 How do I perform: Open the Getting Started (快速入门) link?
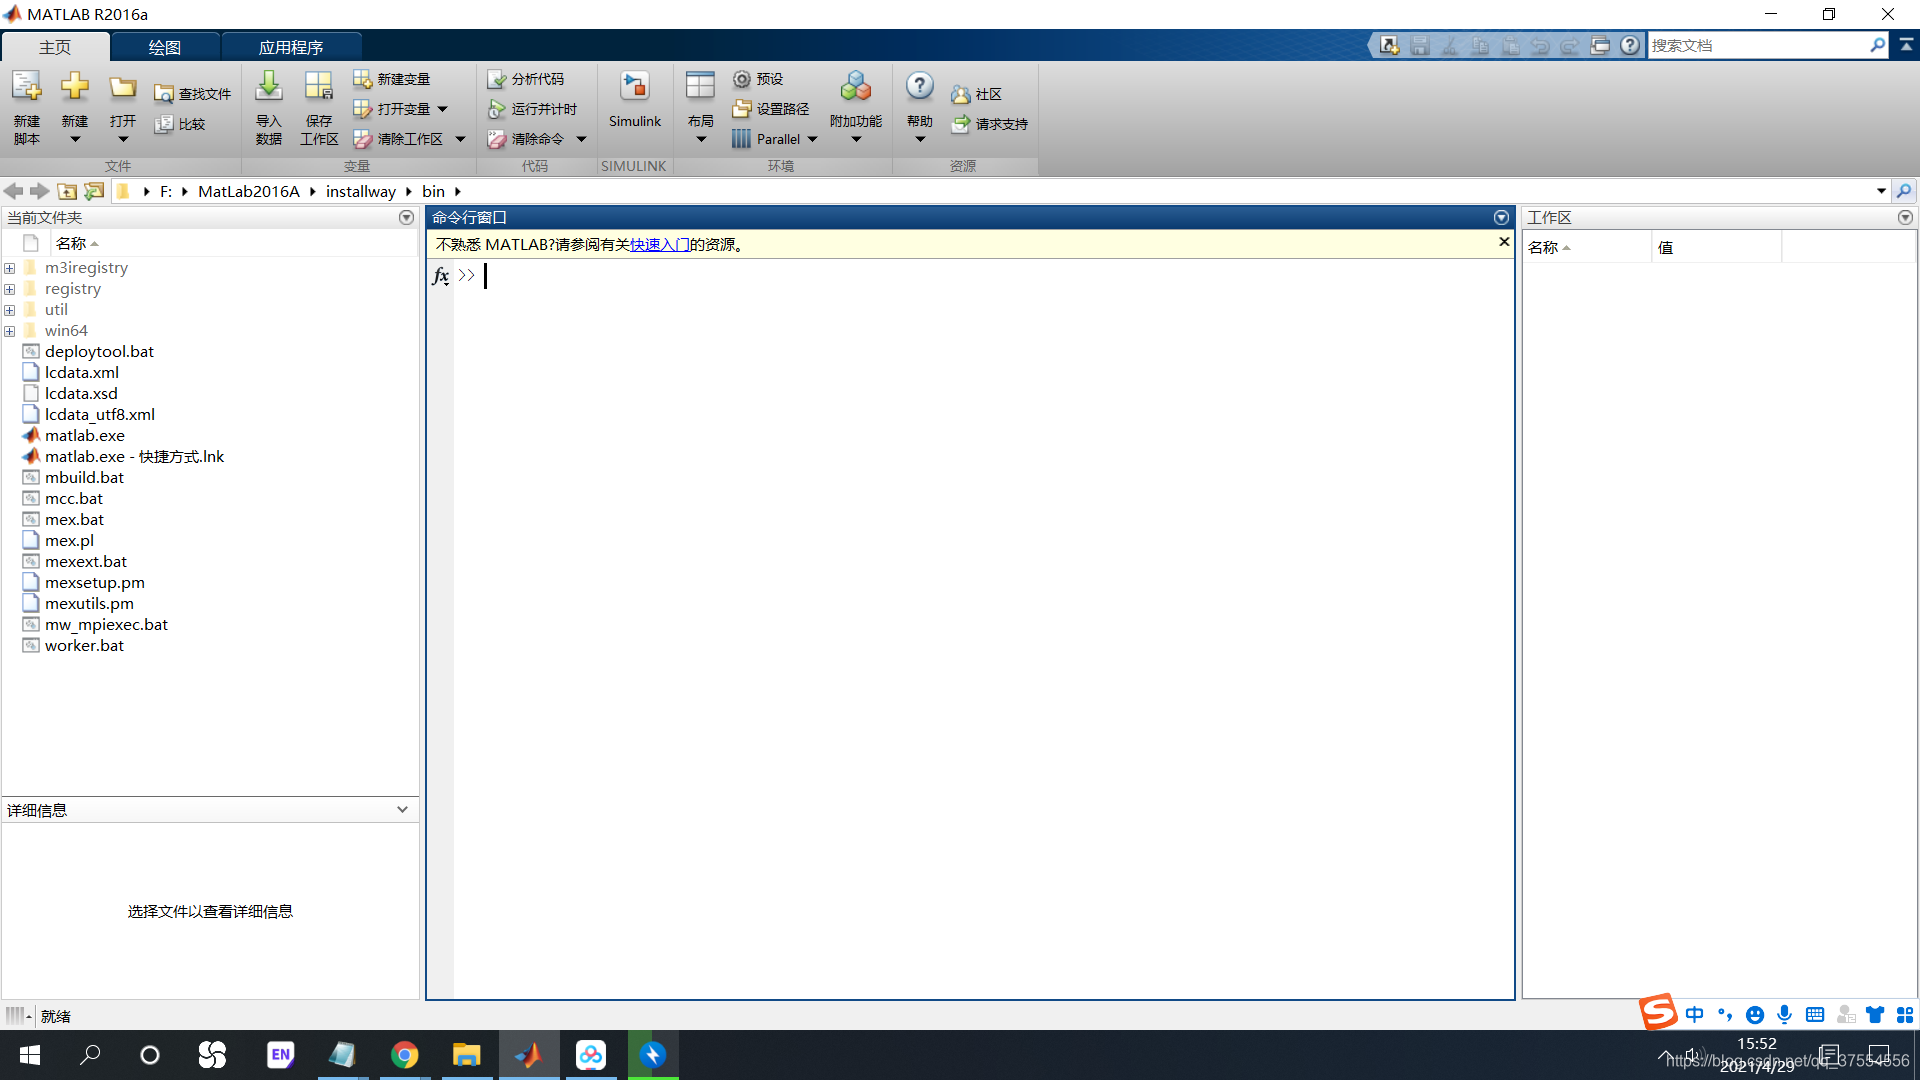point(659,245)
